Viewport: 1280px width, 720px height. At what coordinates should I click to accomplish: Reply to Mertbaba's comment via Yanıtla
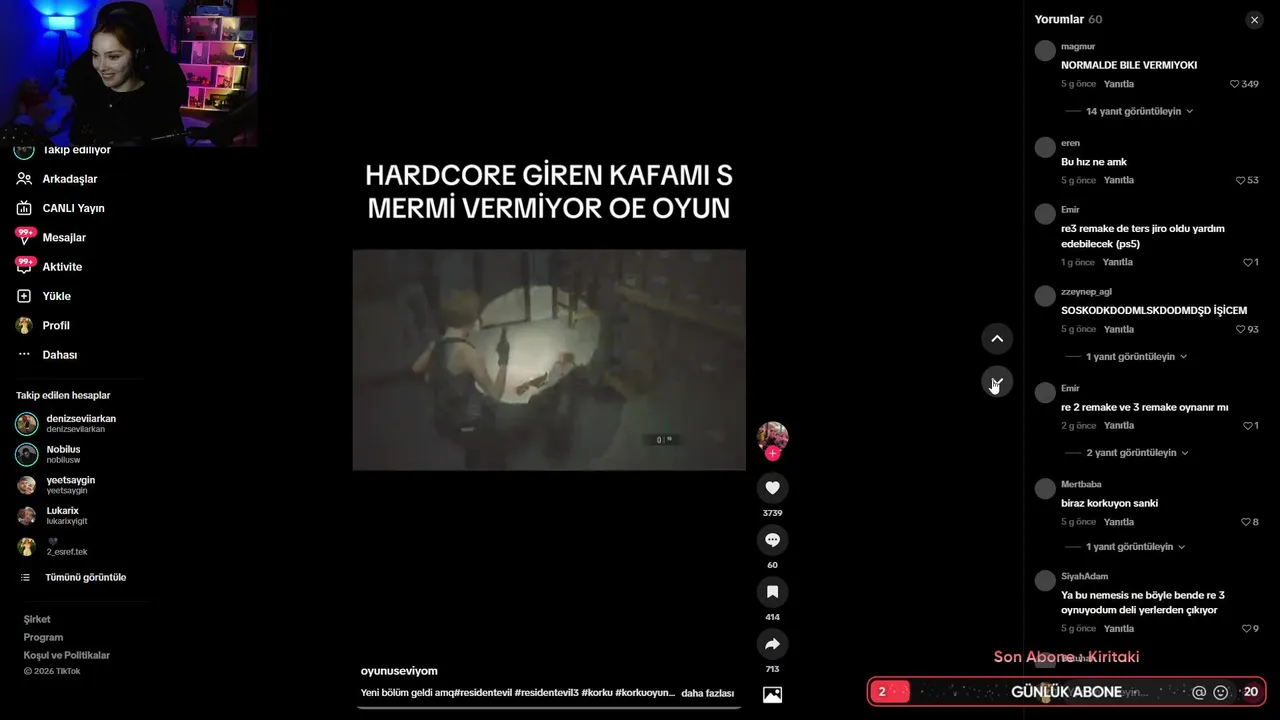click(1119, 522)
